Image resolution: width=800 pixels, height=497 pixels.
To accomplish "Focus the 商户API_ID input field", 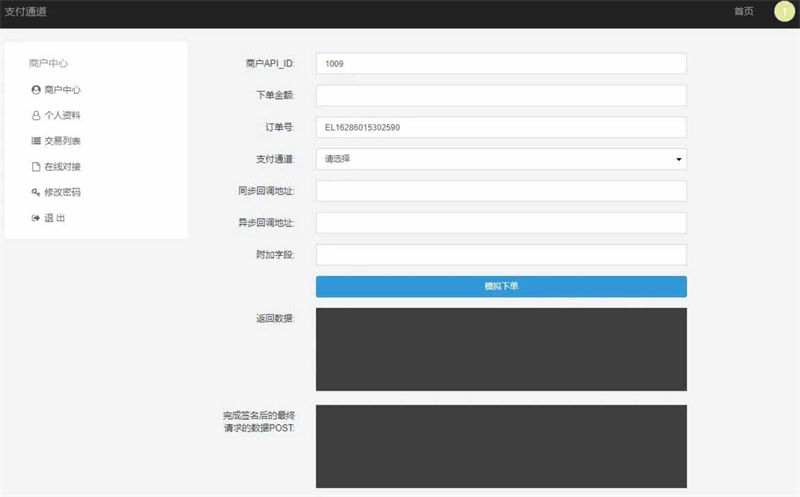I will [500, 64].
